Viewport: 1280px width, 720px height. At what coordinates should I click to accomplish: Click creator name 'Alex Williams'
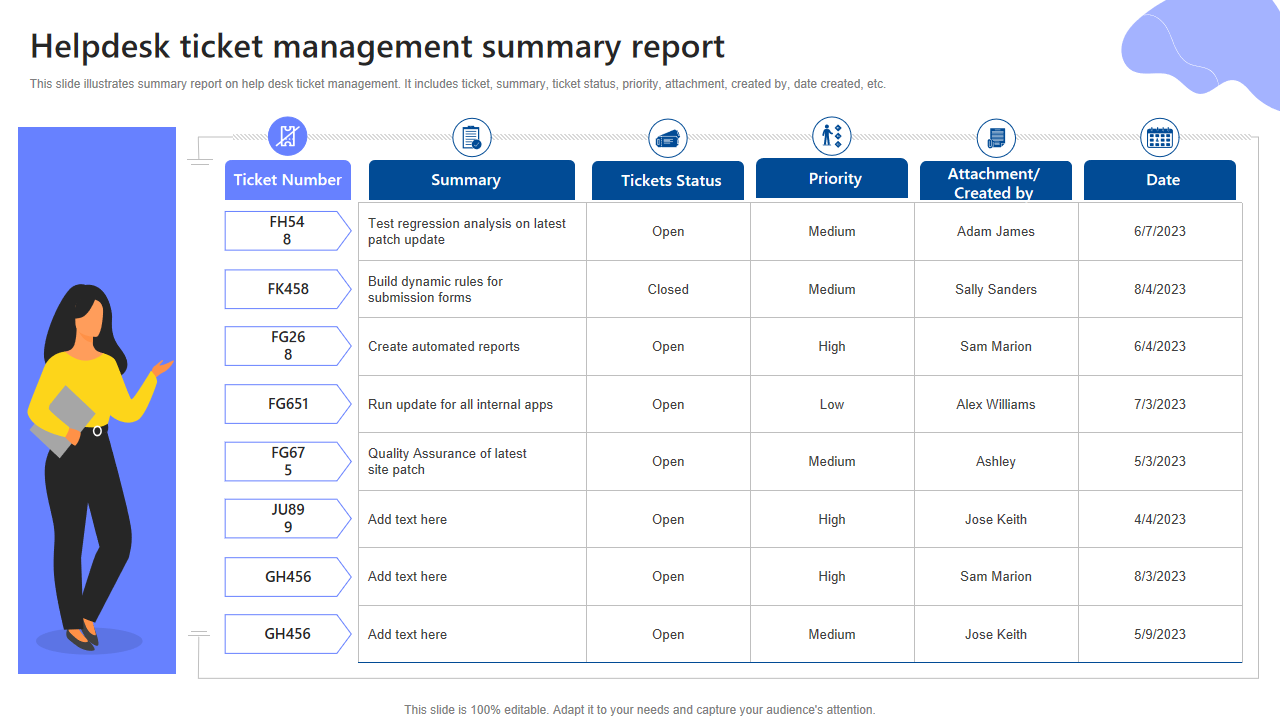(x=996, y=404)
